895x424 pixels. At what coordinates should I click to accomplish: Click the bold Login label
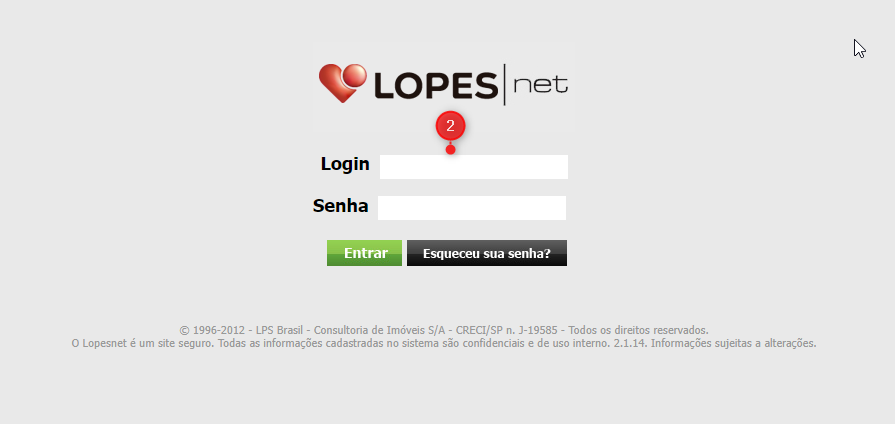(345, 164)
